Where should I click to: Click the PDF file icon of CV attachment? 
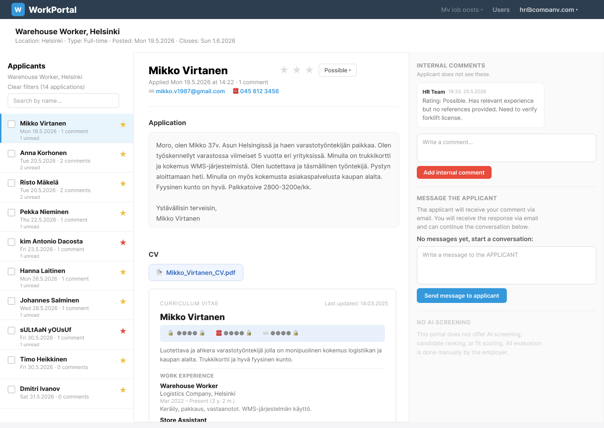pyautogui.click(x=159, y=272)
